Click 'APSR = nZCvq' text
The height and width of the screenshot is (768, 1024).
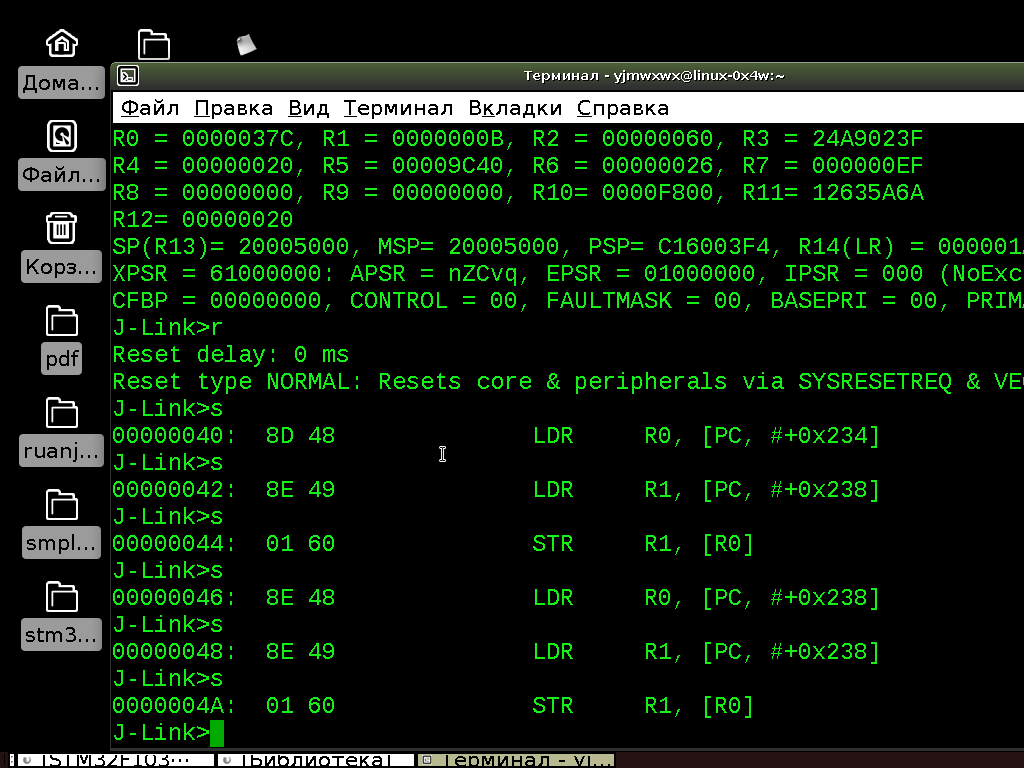pyautogui.click(x=434, y=274)
